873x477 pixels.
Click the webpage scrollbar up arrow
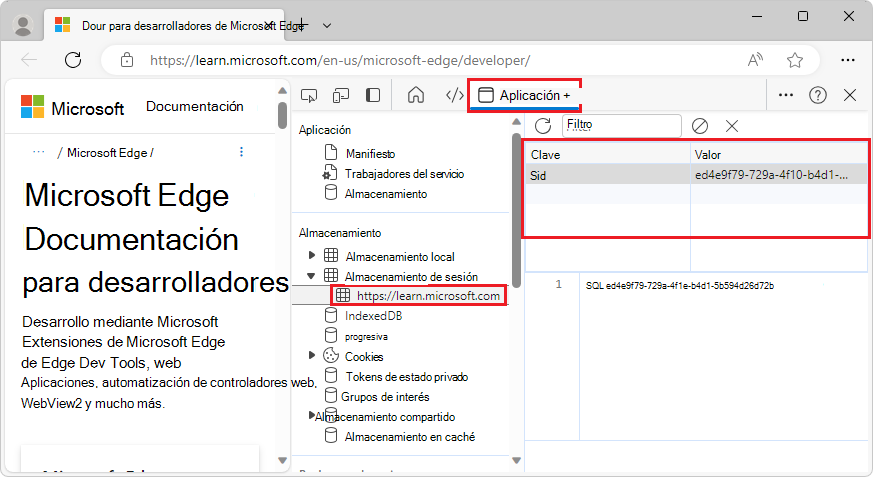[x=282, y=91]
